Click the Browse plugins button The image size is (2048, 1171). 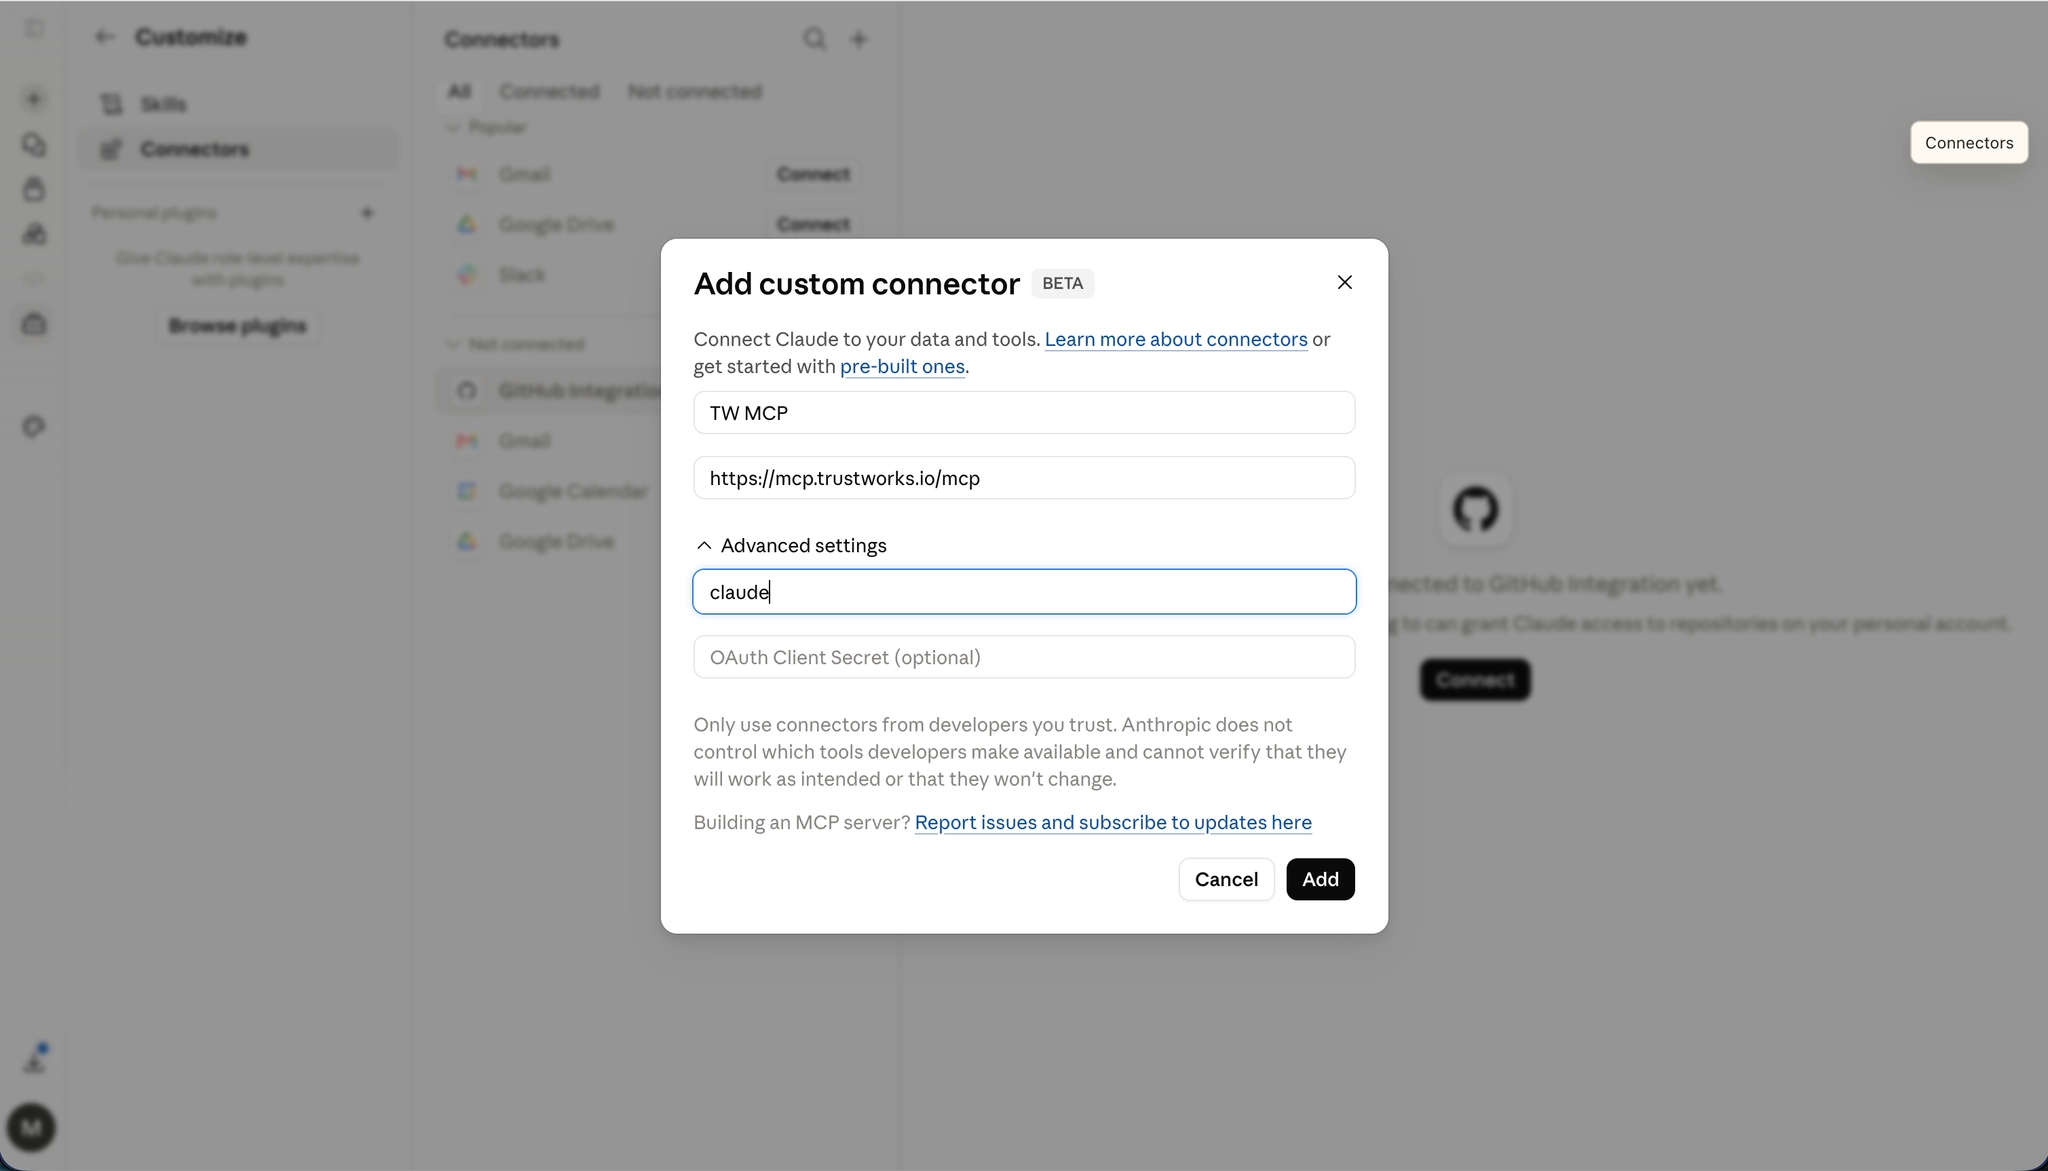tap(237, 326)
